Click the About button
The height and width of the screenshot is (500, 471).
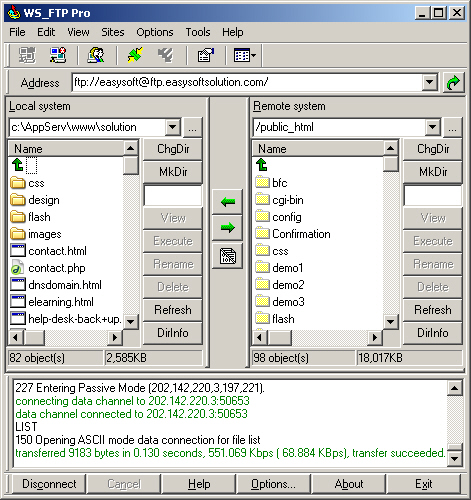349,484
